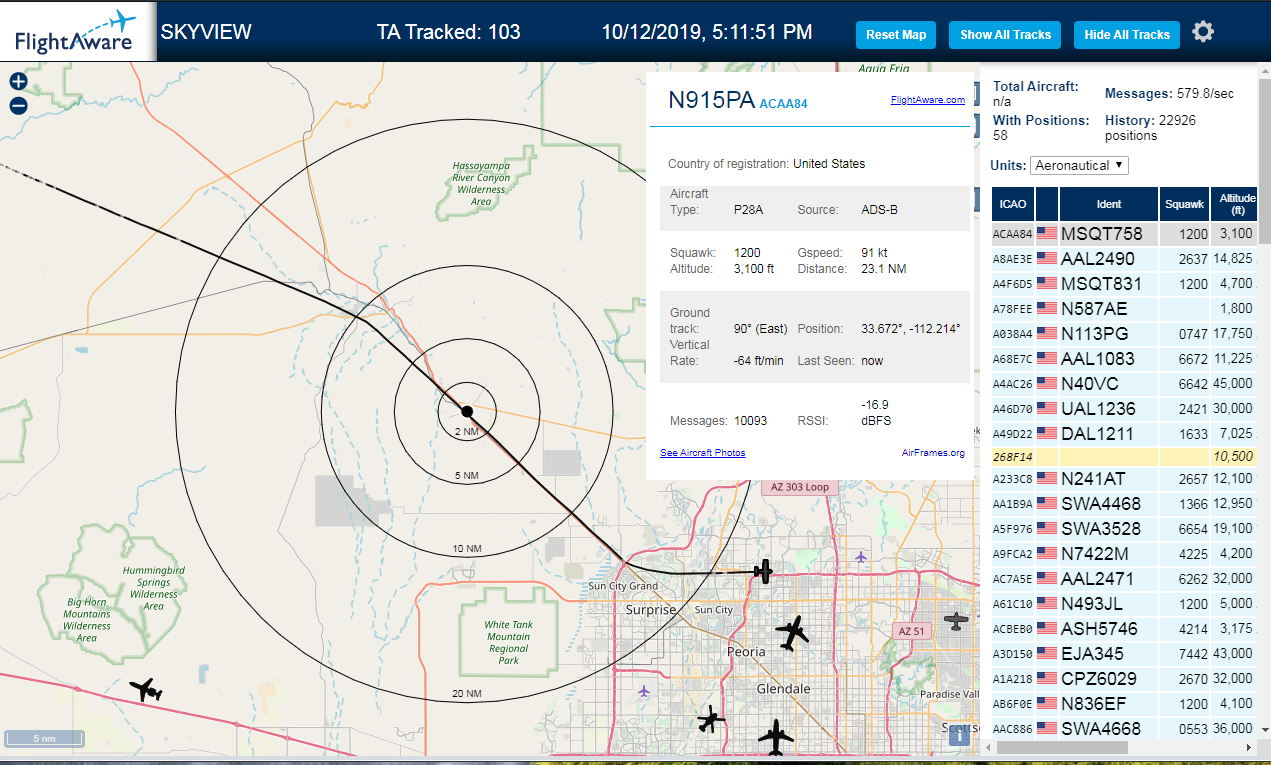Click the US flag in the EJA345 row
Screen dimensions: 1271x765
pyautogui.click(x=1047, y=654)
